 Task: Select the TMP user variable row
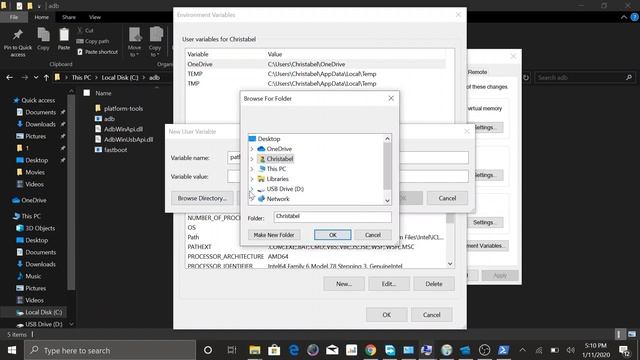[316, 84]
